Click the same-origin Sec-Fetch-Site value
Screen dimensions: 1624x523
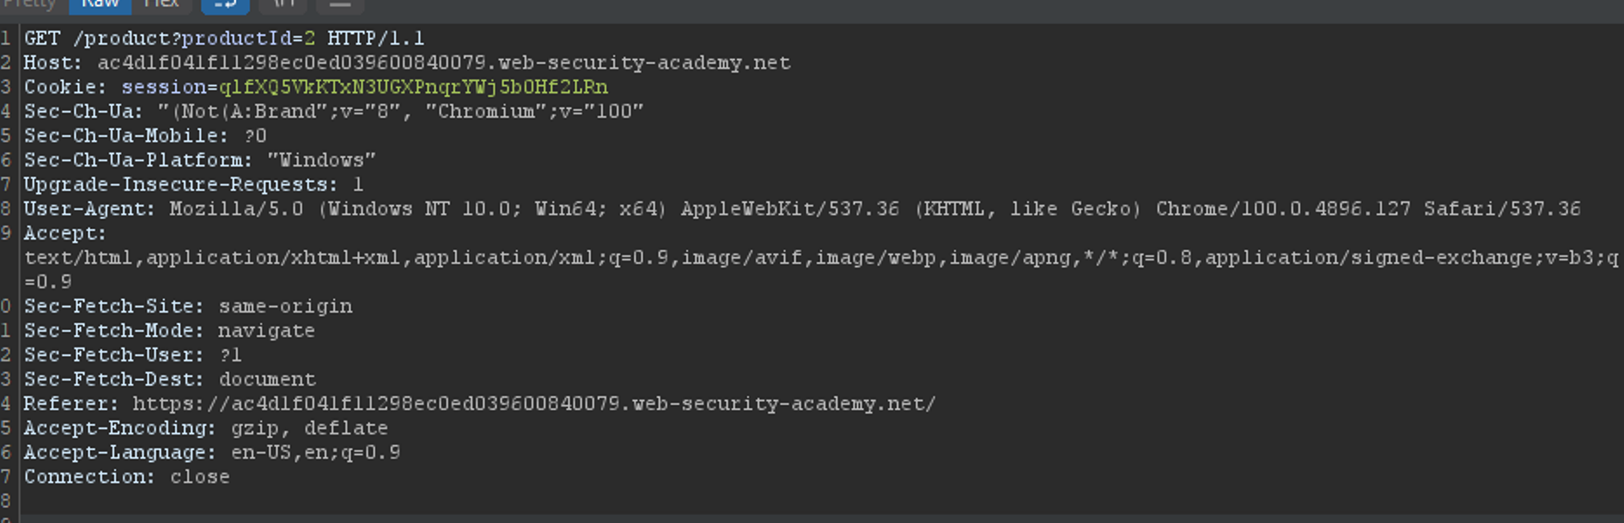pos(285,307)
